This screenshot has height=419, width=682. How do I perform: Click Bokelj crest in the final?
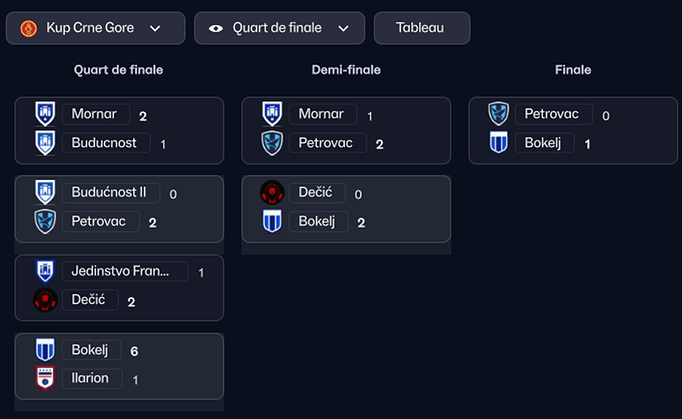tap(498, 143)
